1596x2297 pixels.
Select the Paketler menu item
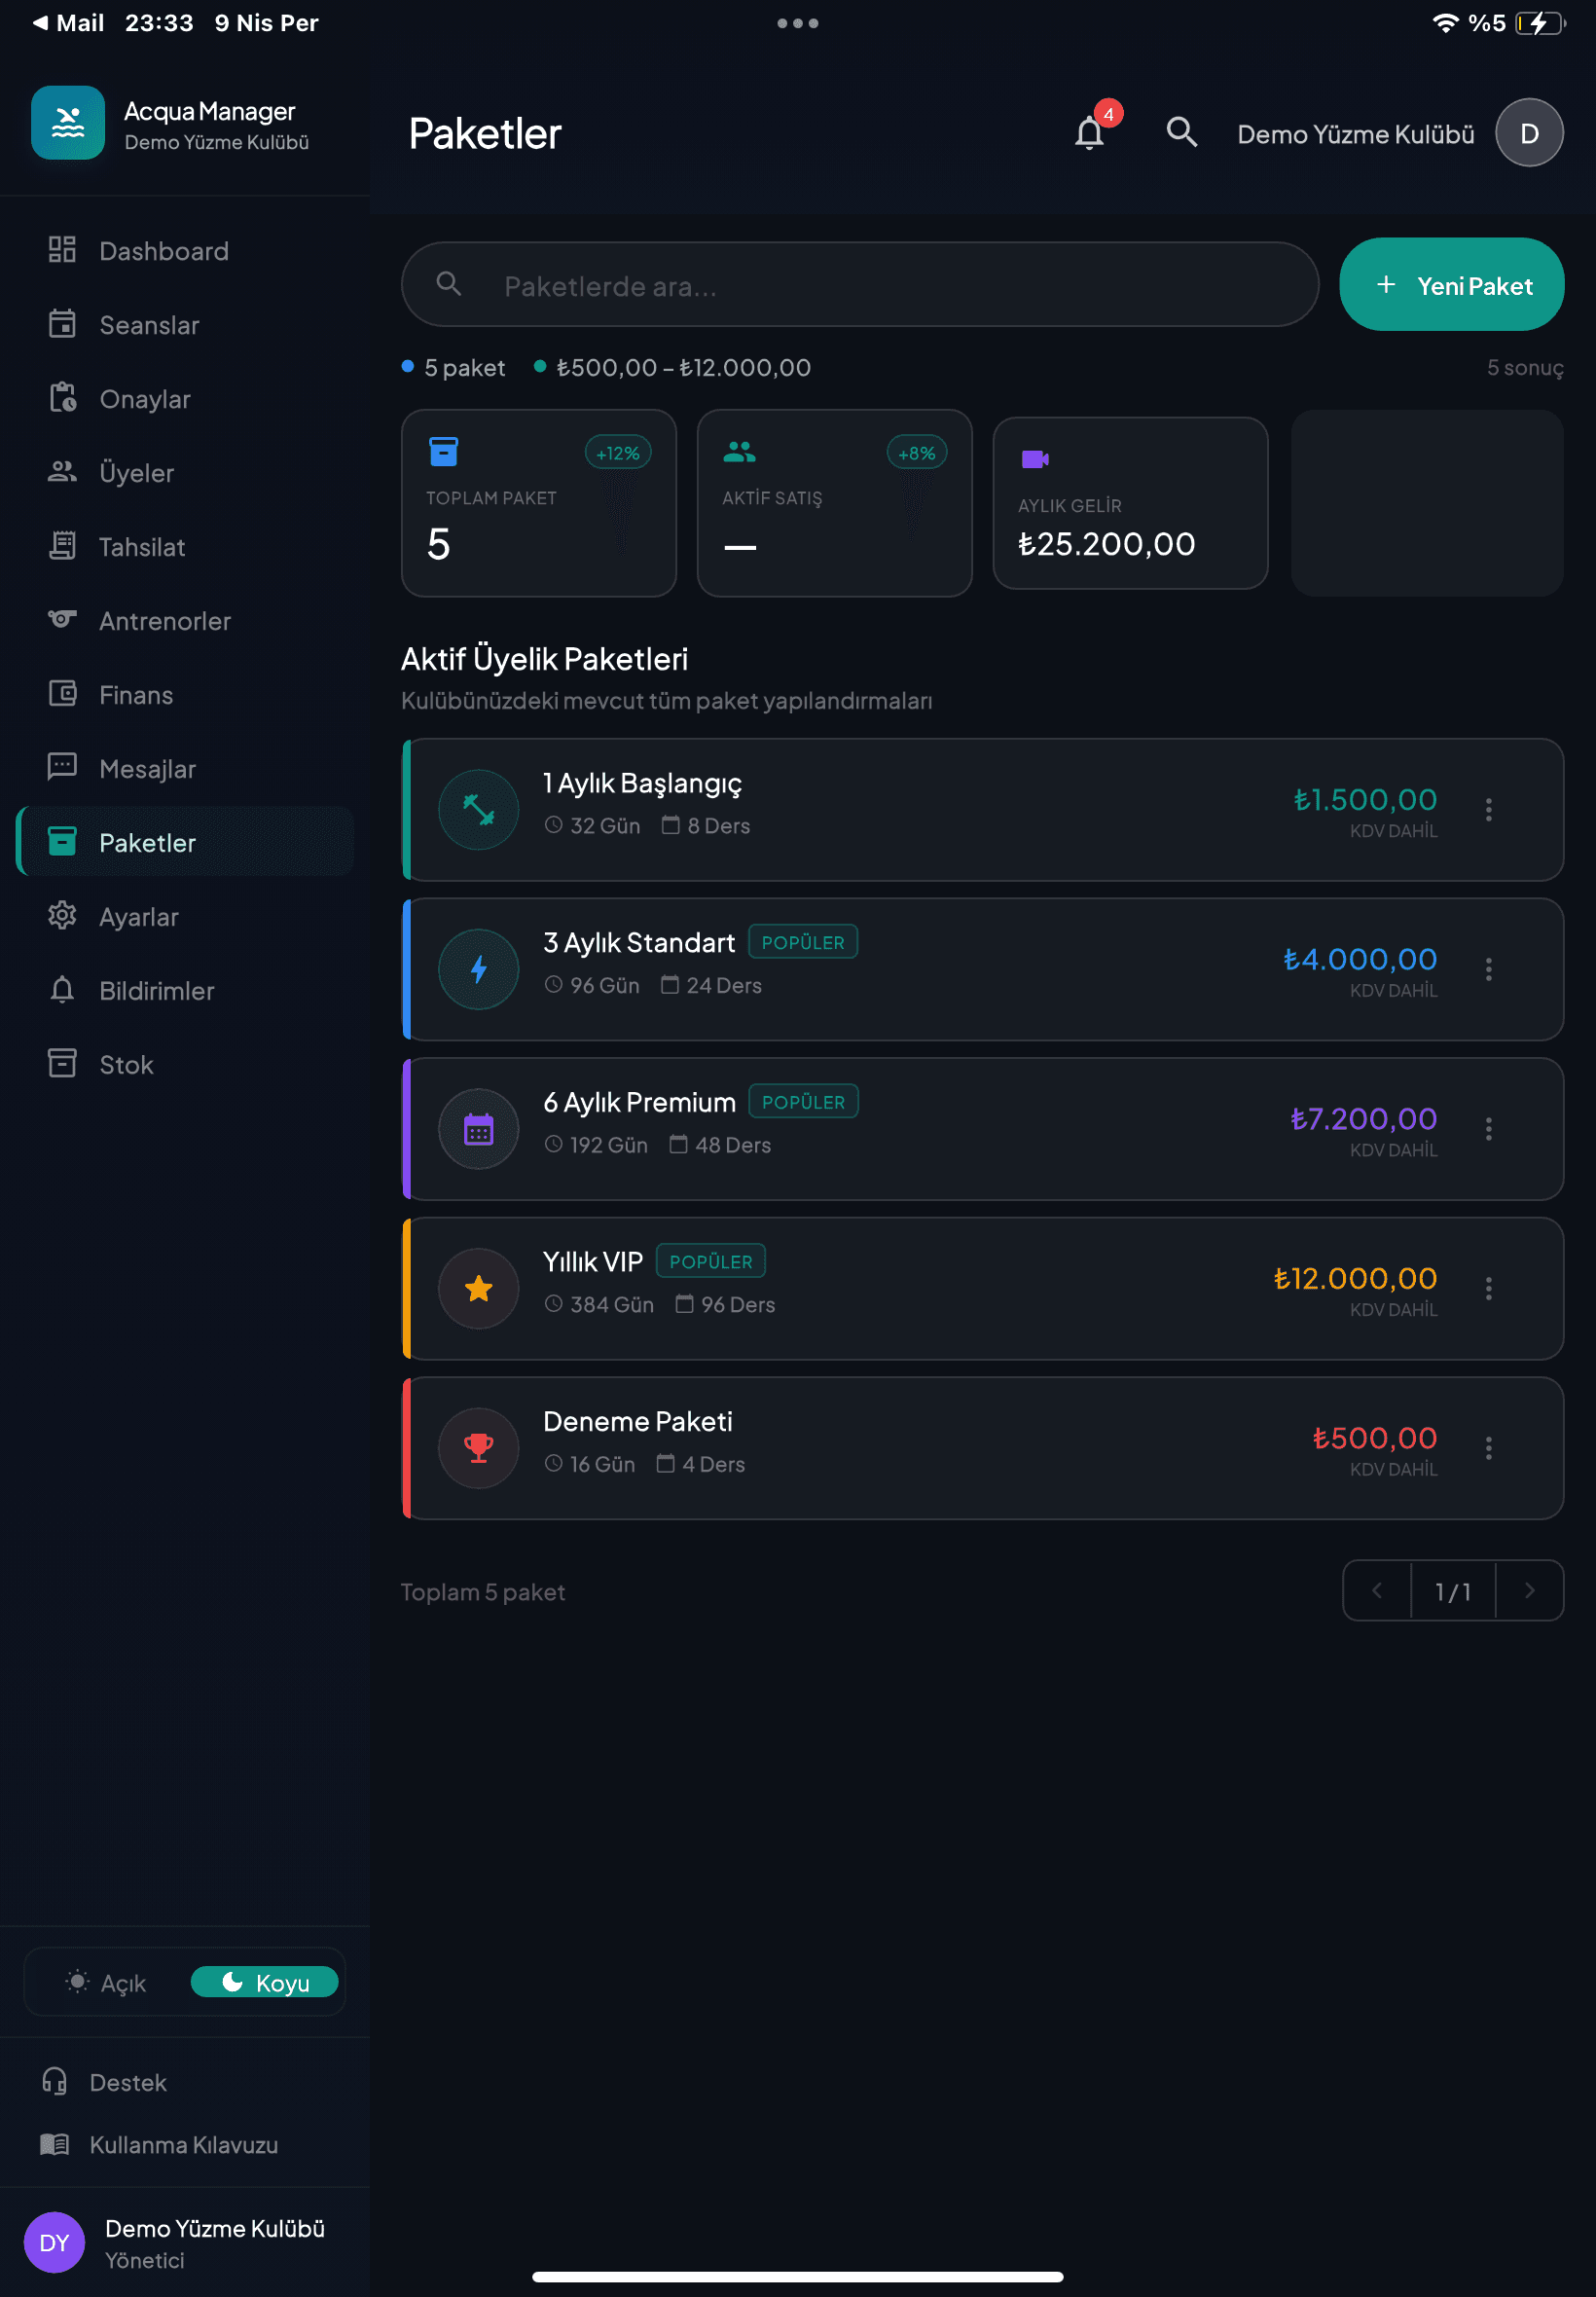click(186, 842)
